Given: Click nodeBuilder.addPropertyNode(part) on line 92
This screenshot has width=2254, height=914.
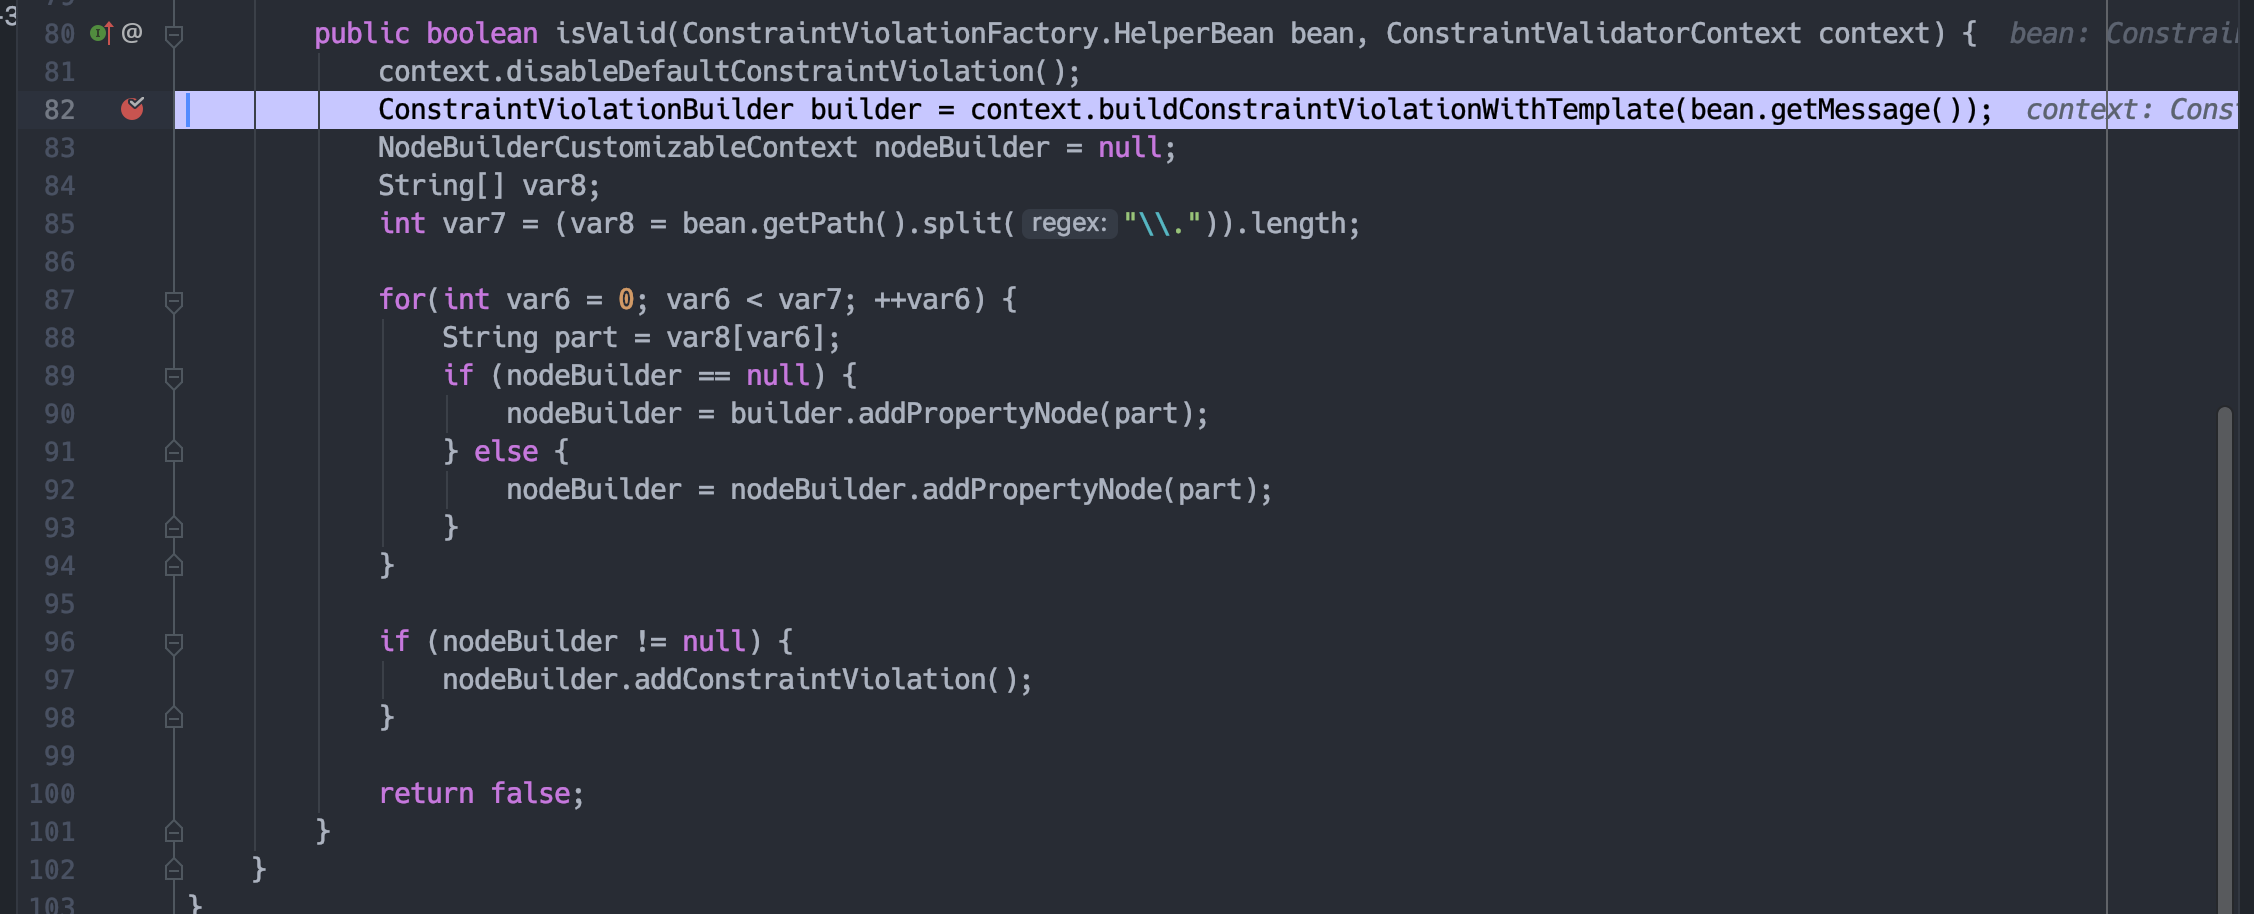Looking at the screenshot, I should tap(991, 489).
